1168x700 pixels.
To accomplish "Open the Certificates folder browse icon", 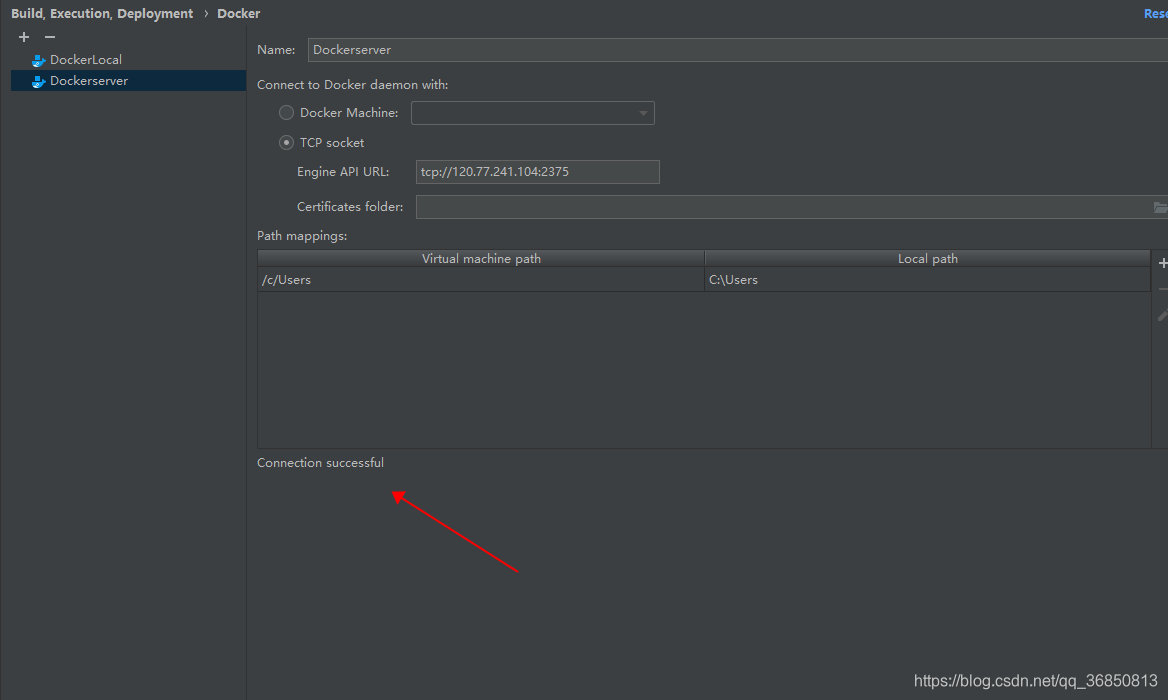I will [x=1159, y=207].
